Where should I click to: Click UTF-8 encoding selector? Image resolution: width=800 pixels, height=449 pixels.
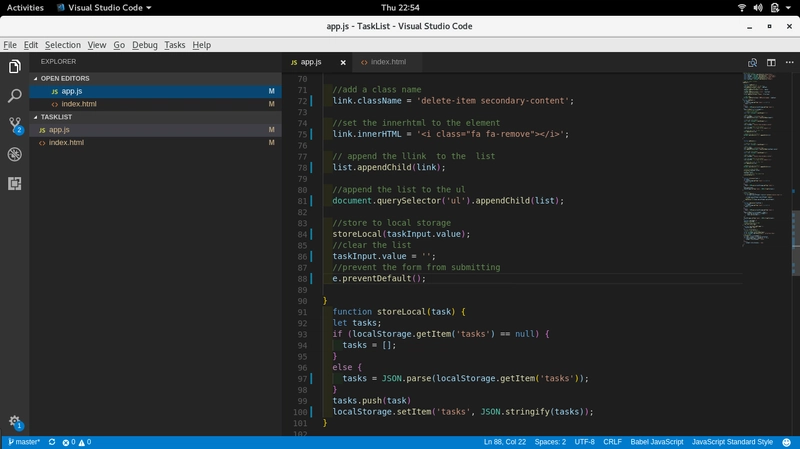click(584, 442)
